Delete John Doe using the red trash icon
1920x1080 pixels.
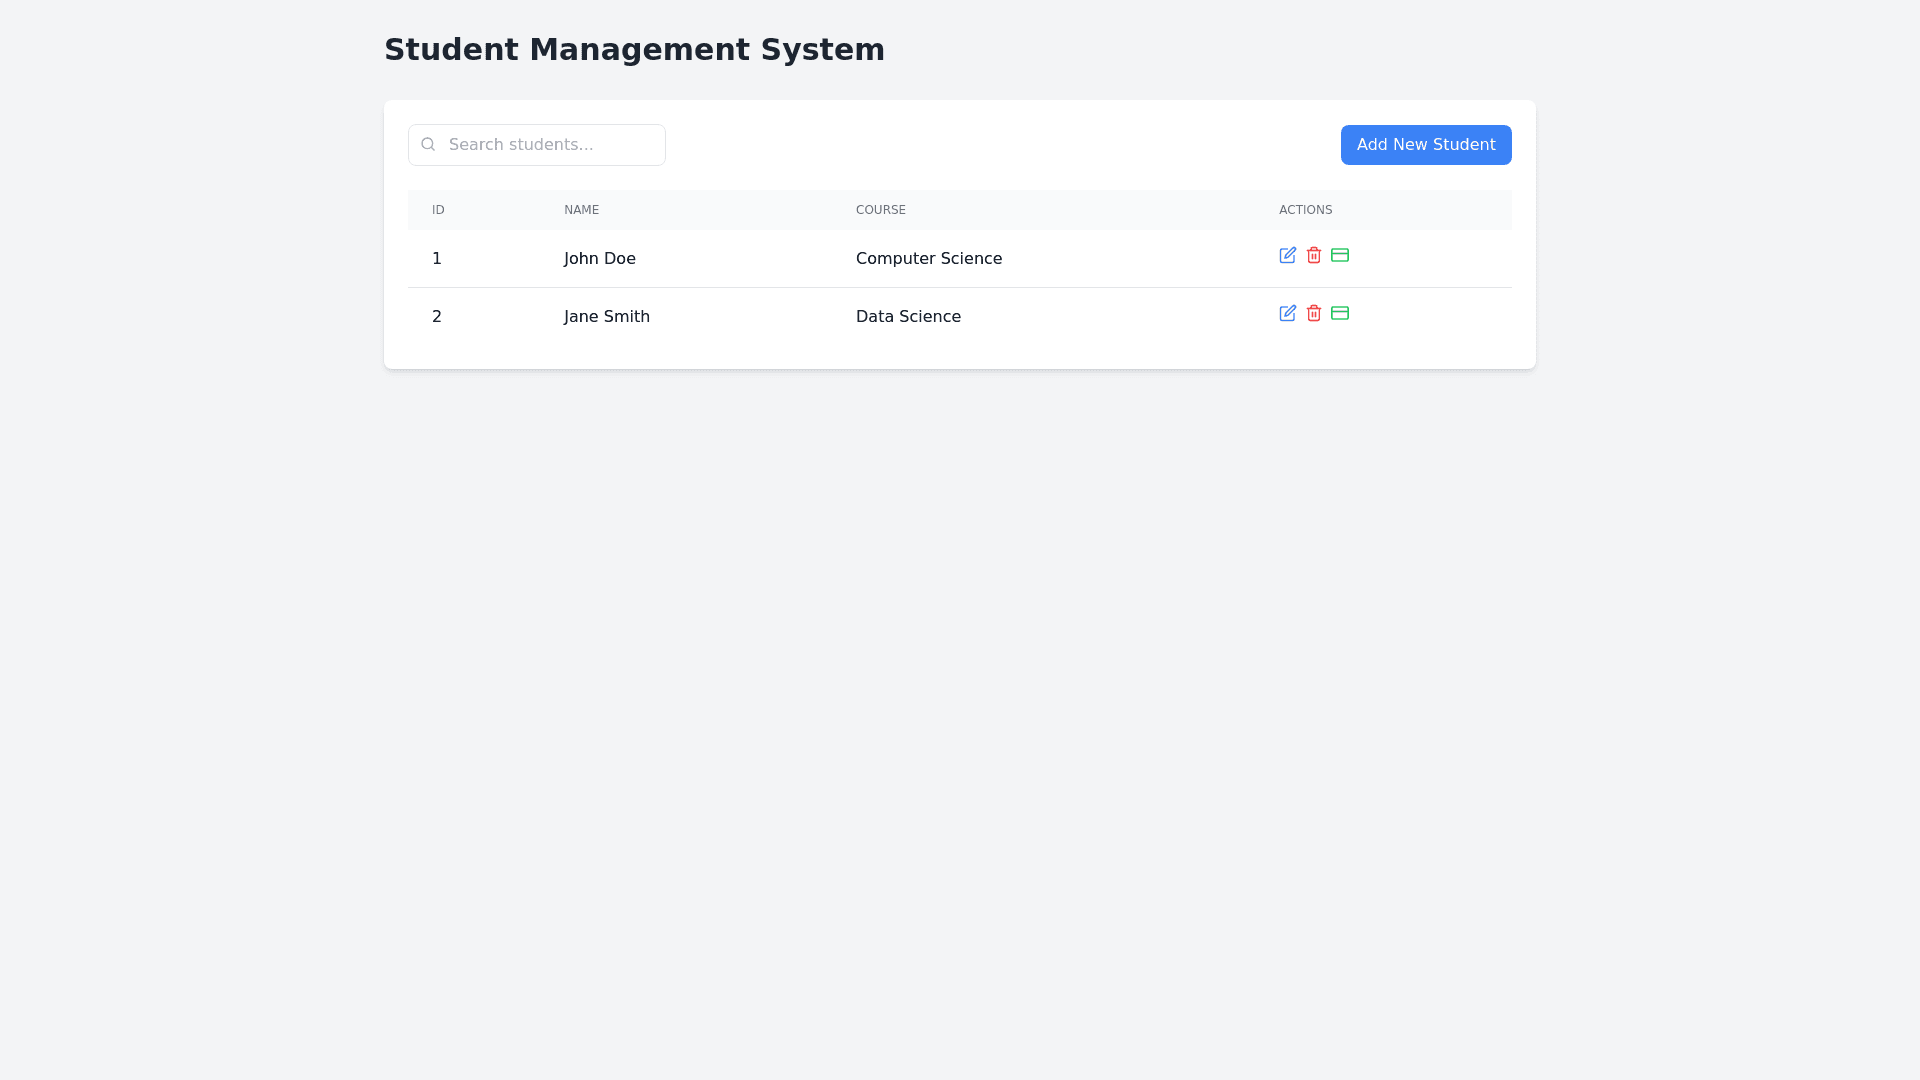pos(1313,255)
